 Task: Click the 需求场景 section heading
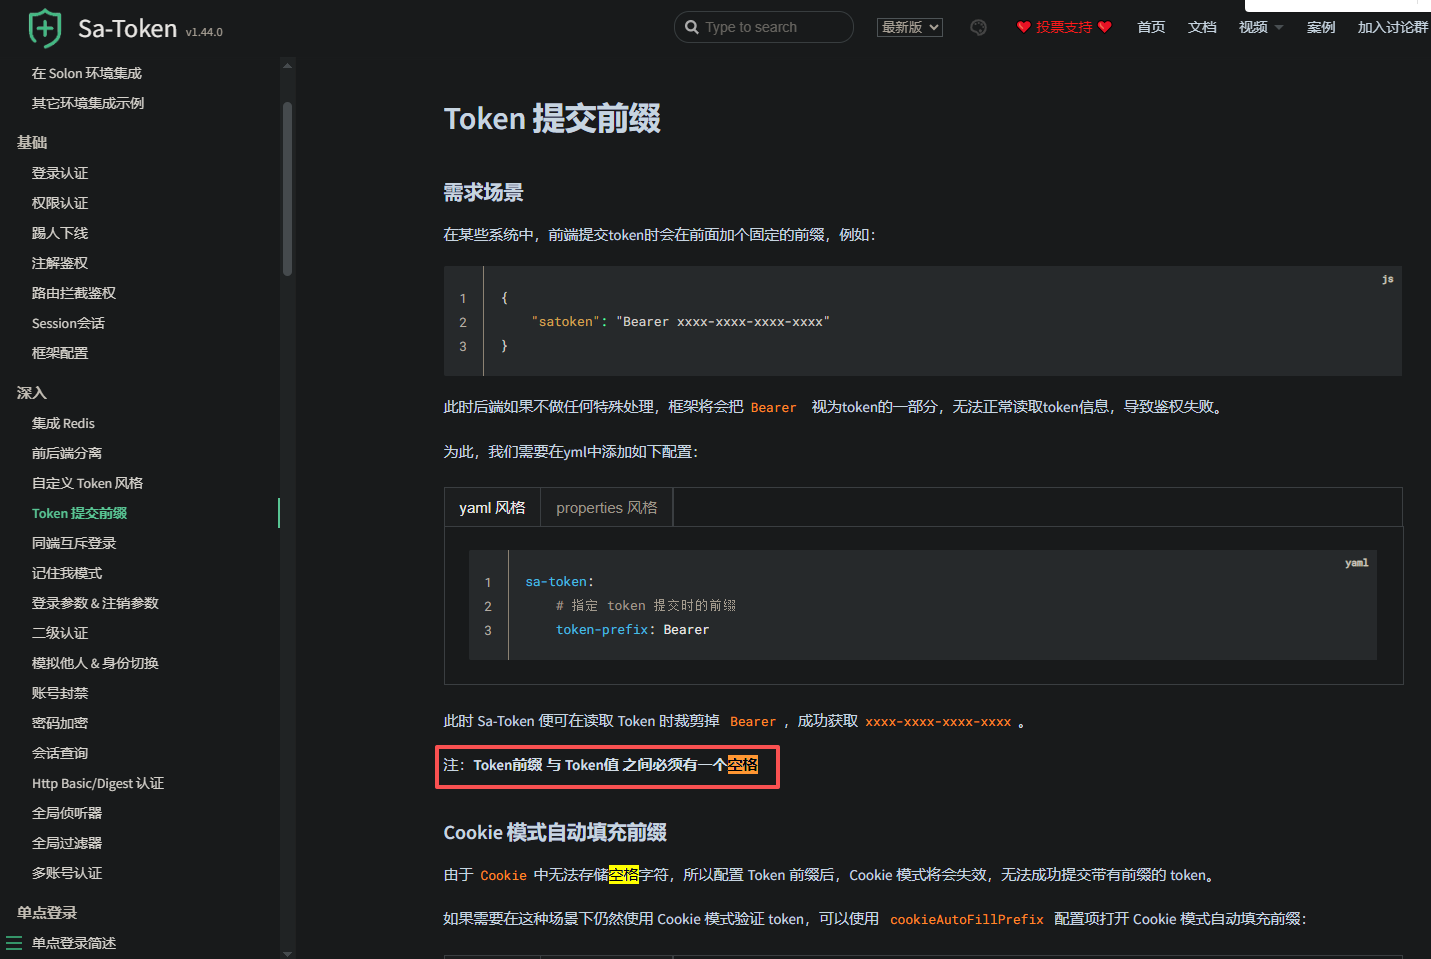pyautogui.click(x=483, y=192)
